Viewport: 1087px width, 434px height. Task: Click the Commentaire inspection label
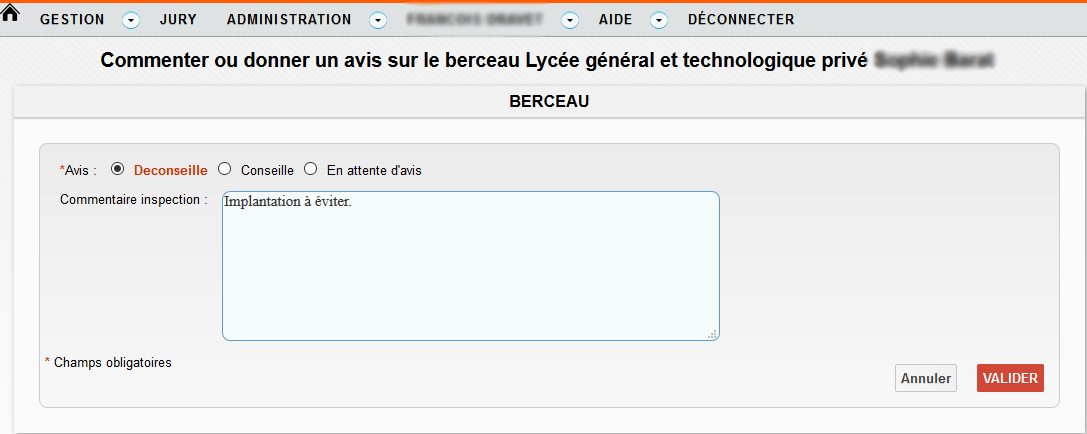coord(133,200)
